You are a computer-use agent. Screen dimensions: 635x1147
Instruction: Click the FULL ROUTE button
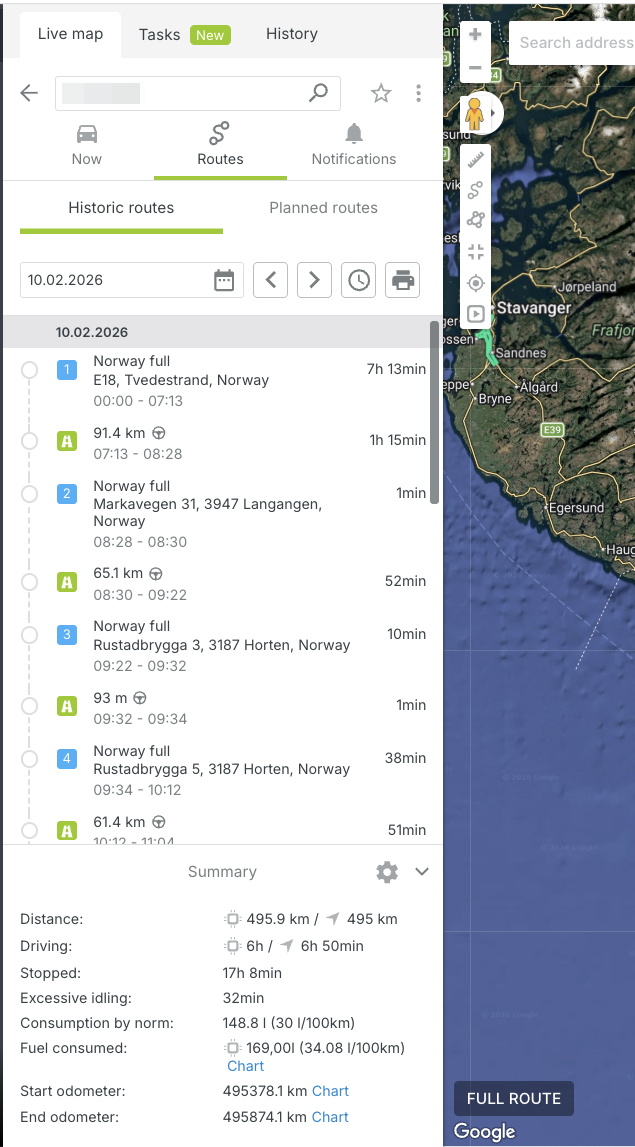point(514,1098)
